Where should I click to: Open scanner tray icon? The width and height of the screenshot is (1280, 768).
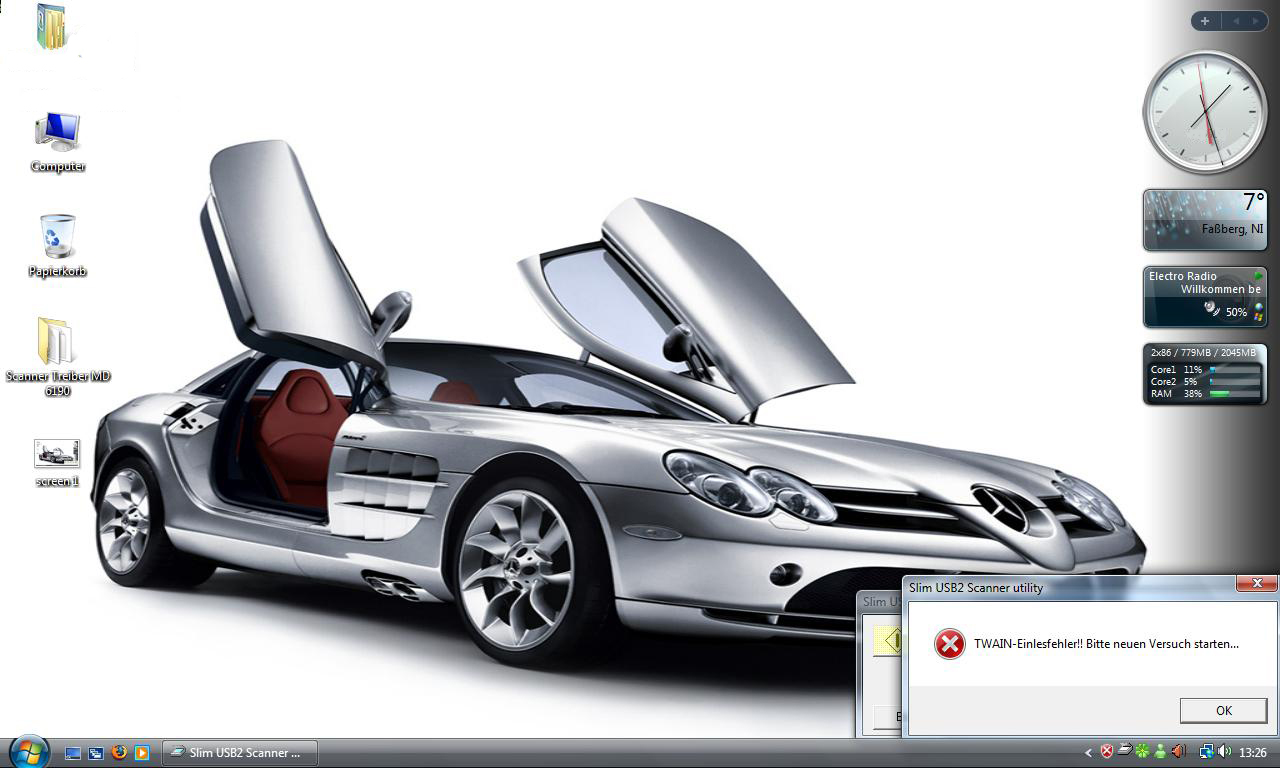1124,750
